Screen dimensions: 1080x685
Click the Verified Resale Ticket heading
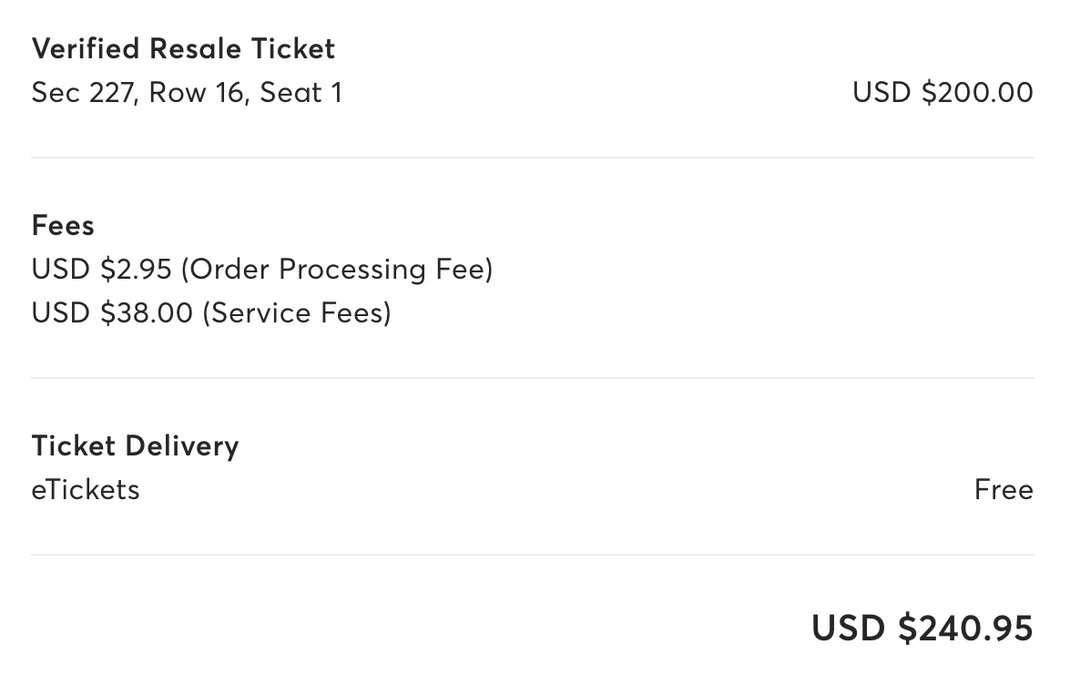(183, 49)
